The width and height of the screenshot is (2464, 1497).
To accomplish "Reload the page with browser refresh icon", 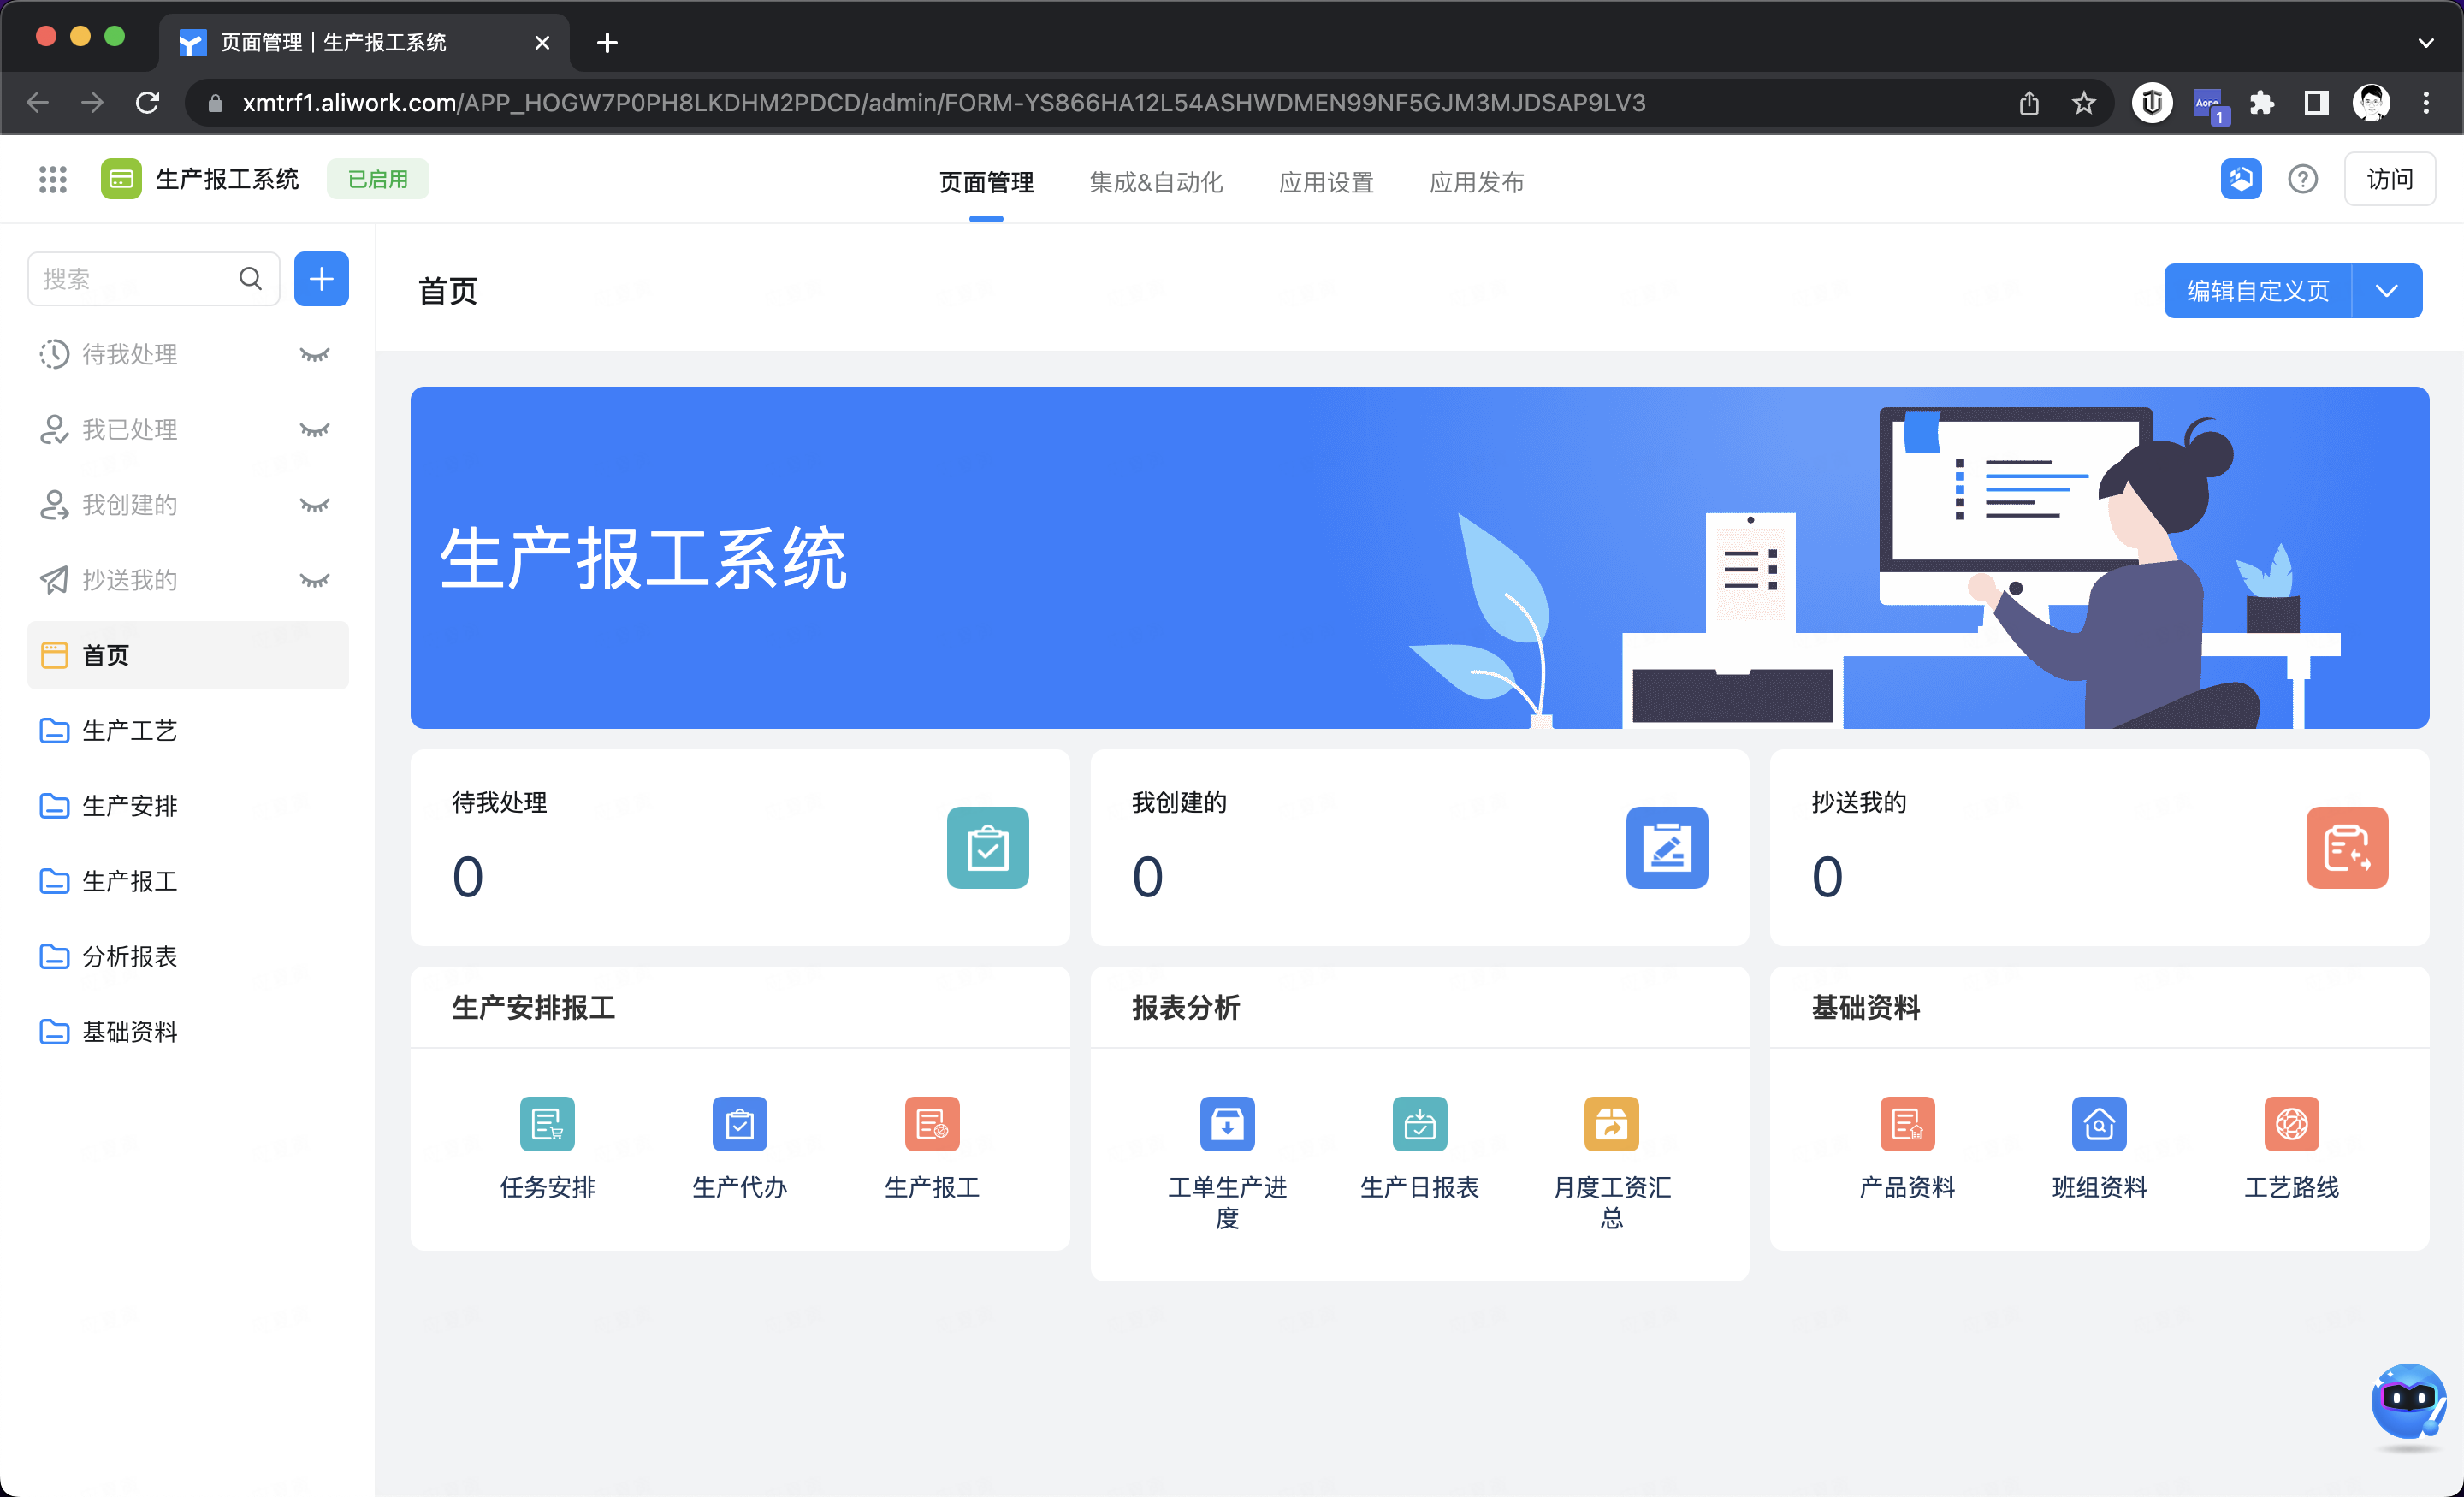I will 147,103.
